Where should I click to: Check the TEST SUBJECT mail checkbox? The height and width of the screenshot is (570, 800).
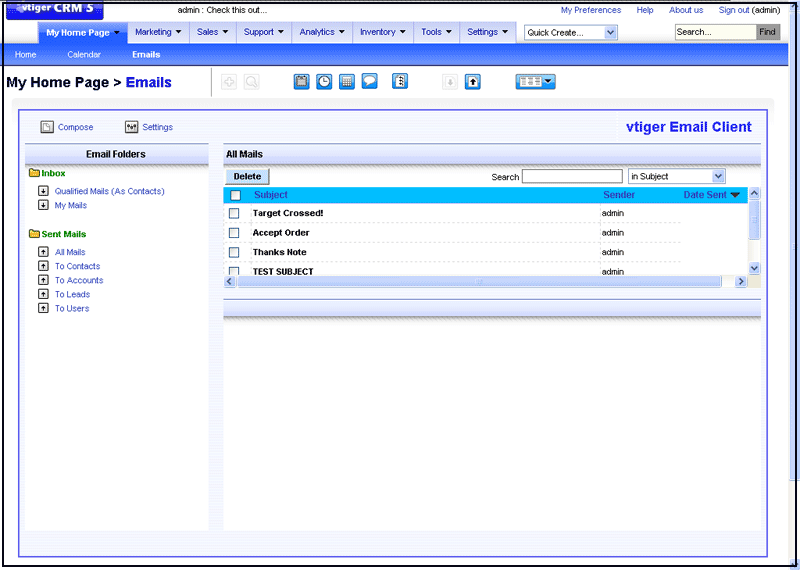click(x=234, y=271)
